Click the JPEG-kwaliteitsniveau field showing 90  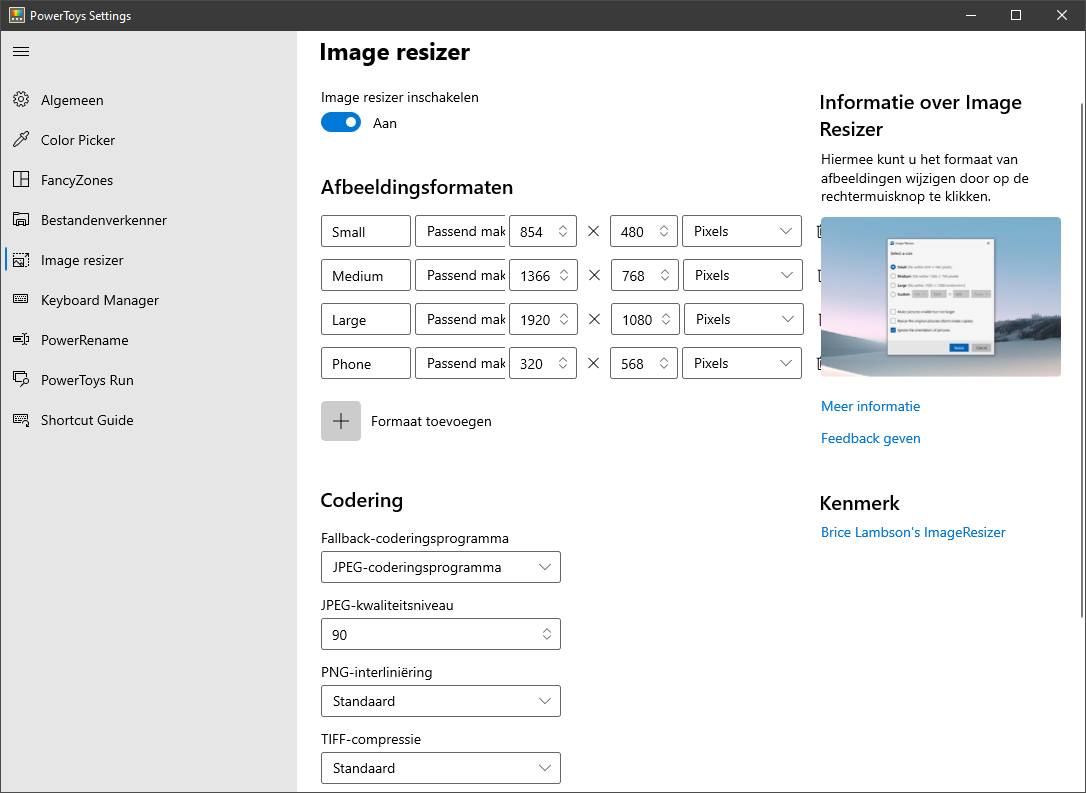(x=440, y=634)
